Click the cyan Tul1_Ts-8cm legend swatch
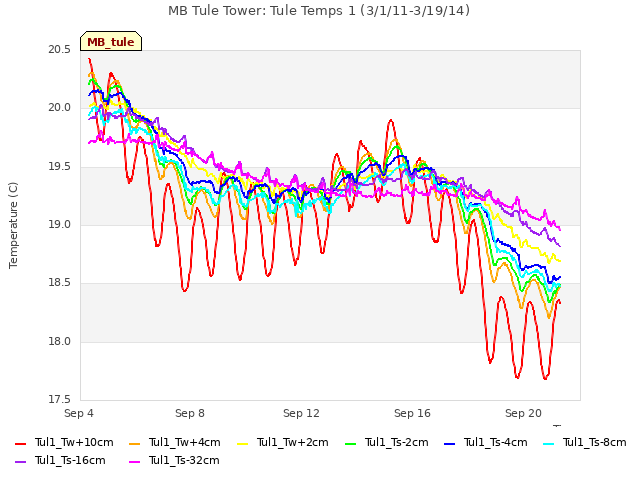640x480 pixels. point(549,444)
